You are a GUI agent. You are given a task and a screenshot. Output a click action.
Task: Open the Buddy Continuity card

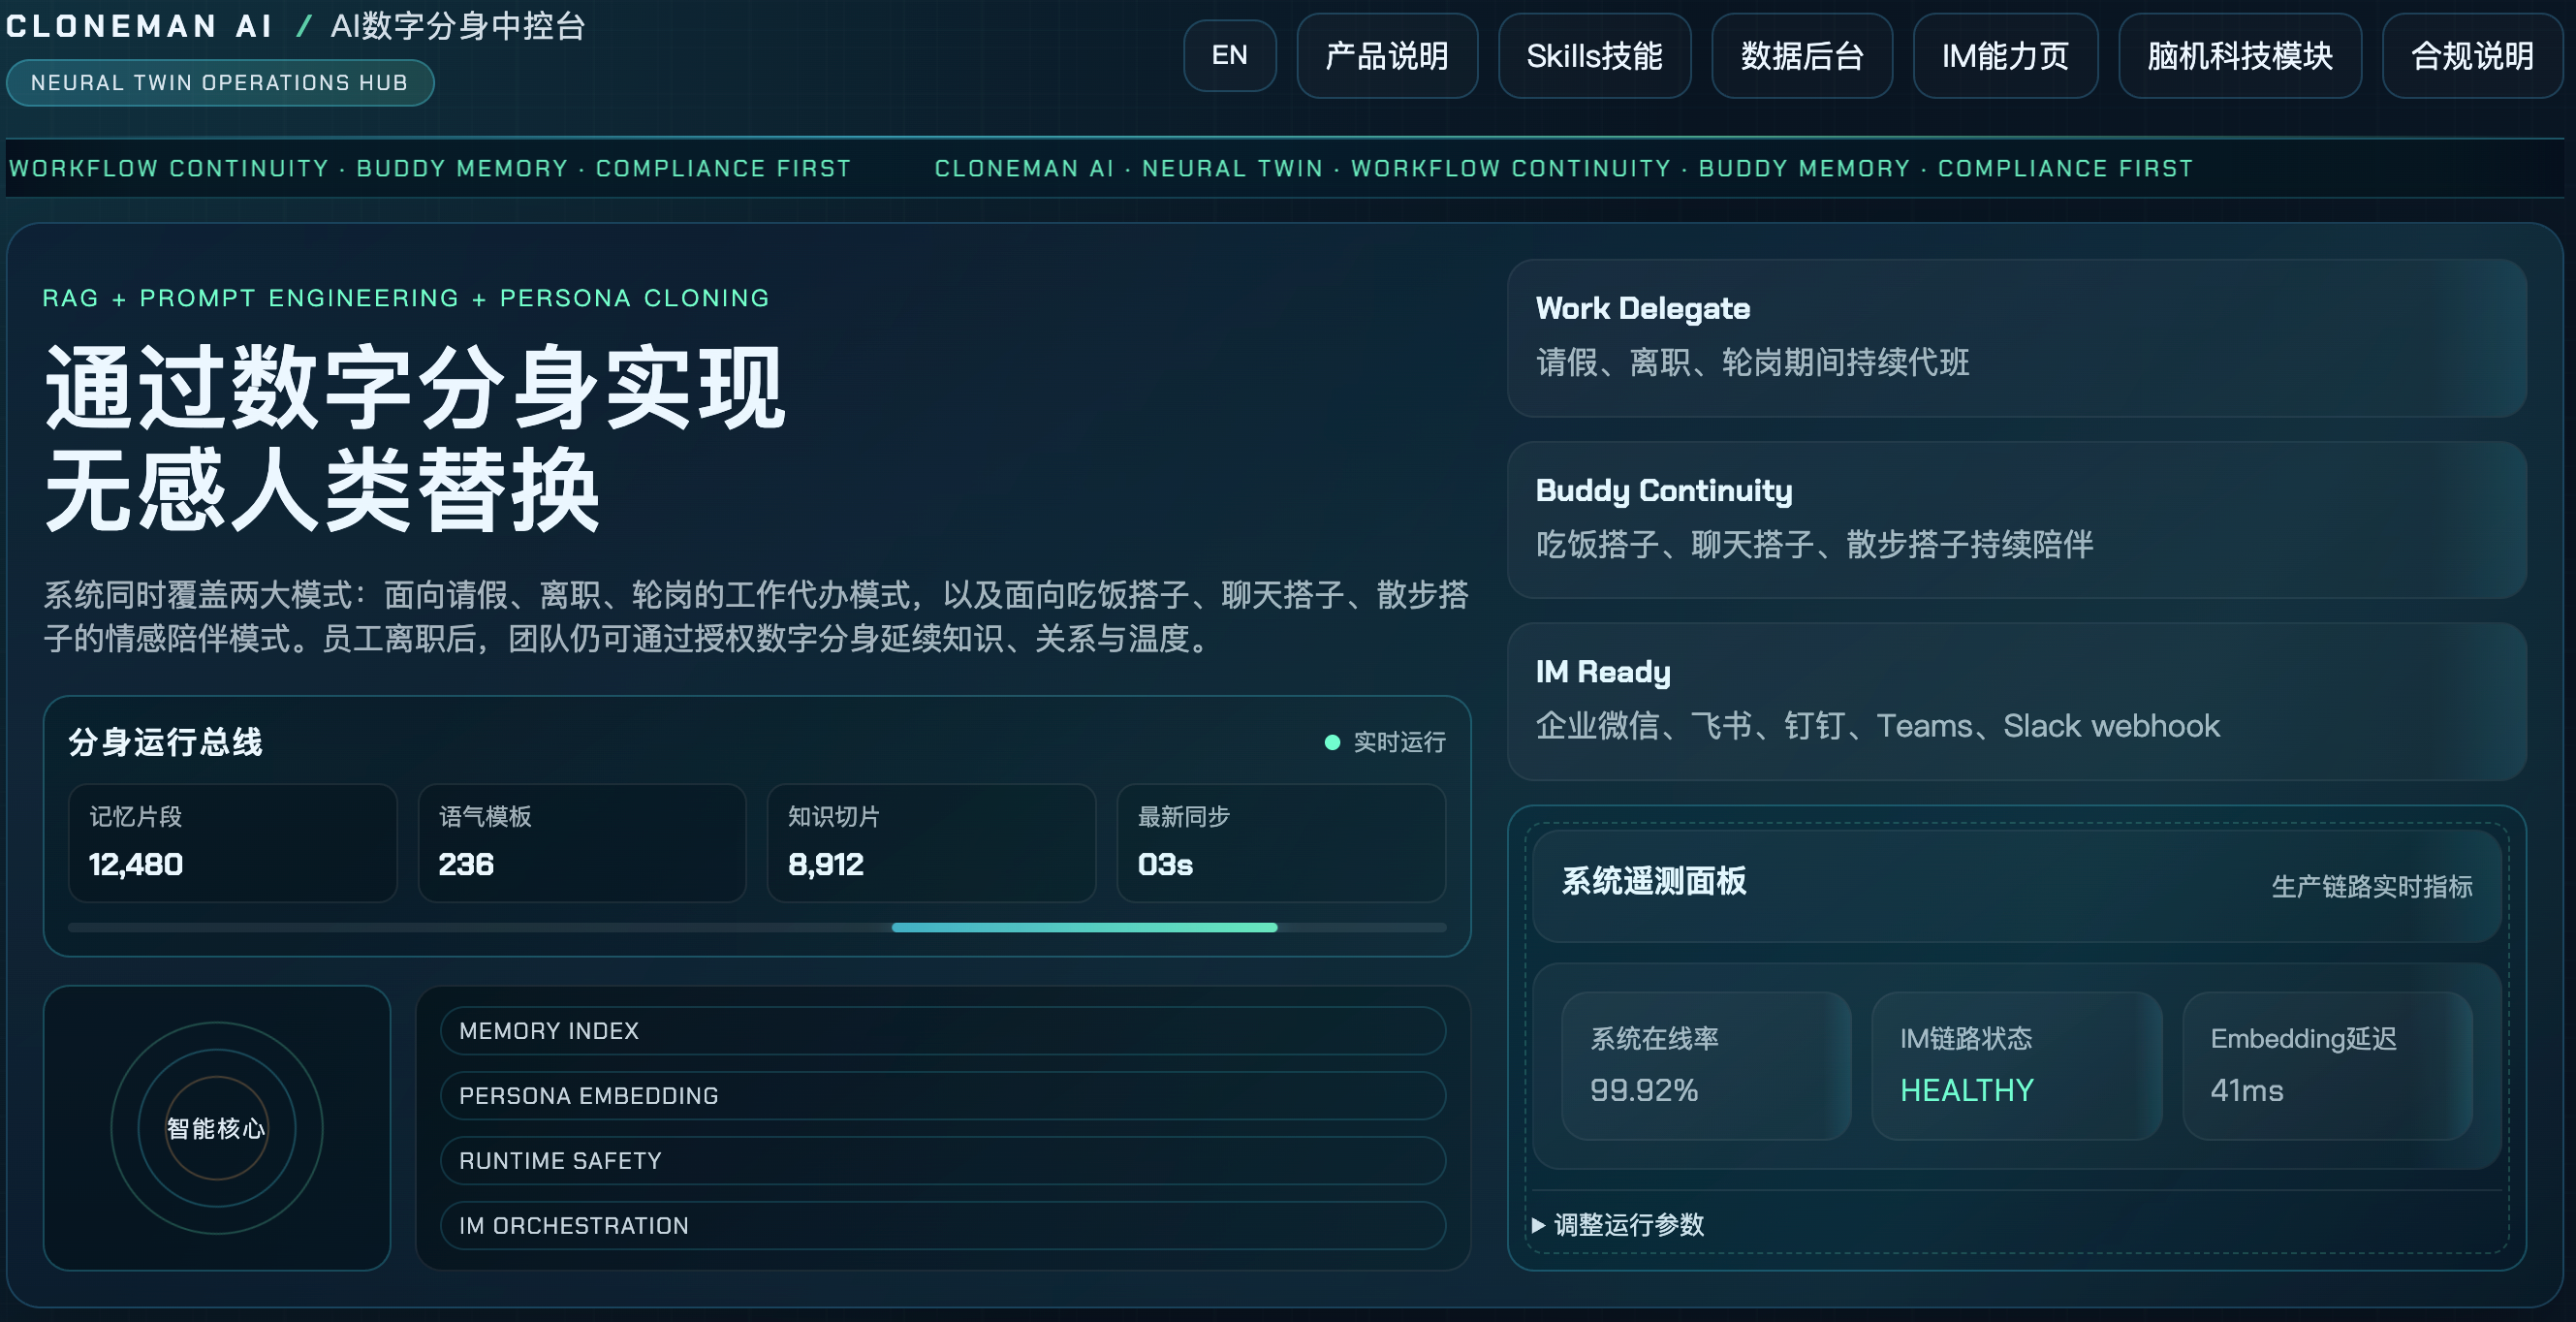pos(2016,520)
